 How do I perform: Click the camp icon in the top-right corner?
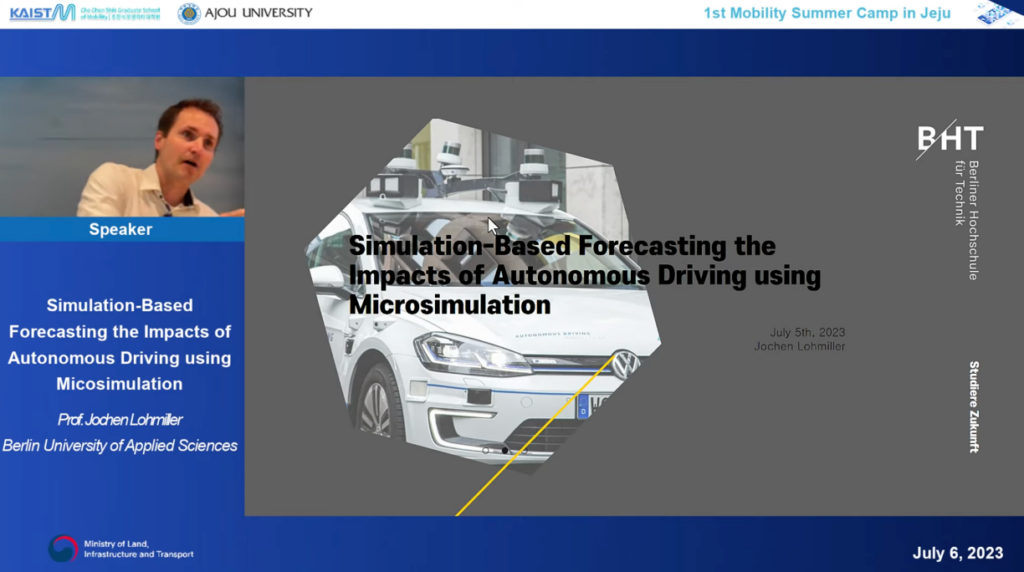[993, 13]
